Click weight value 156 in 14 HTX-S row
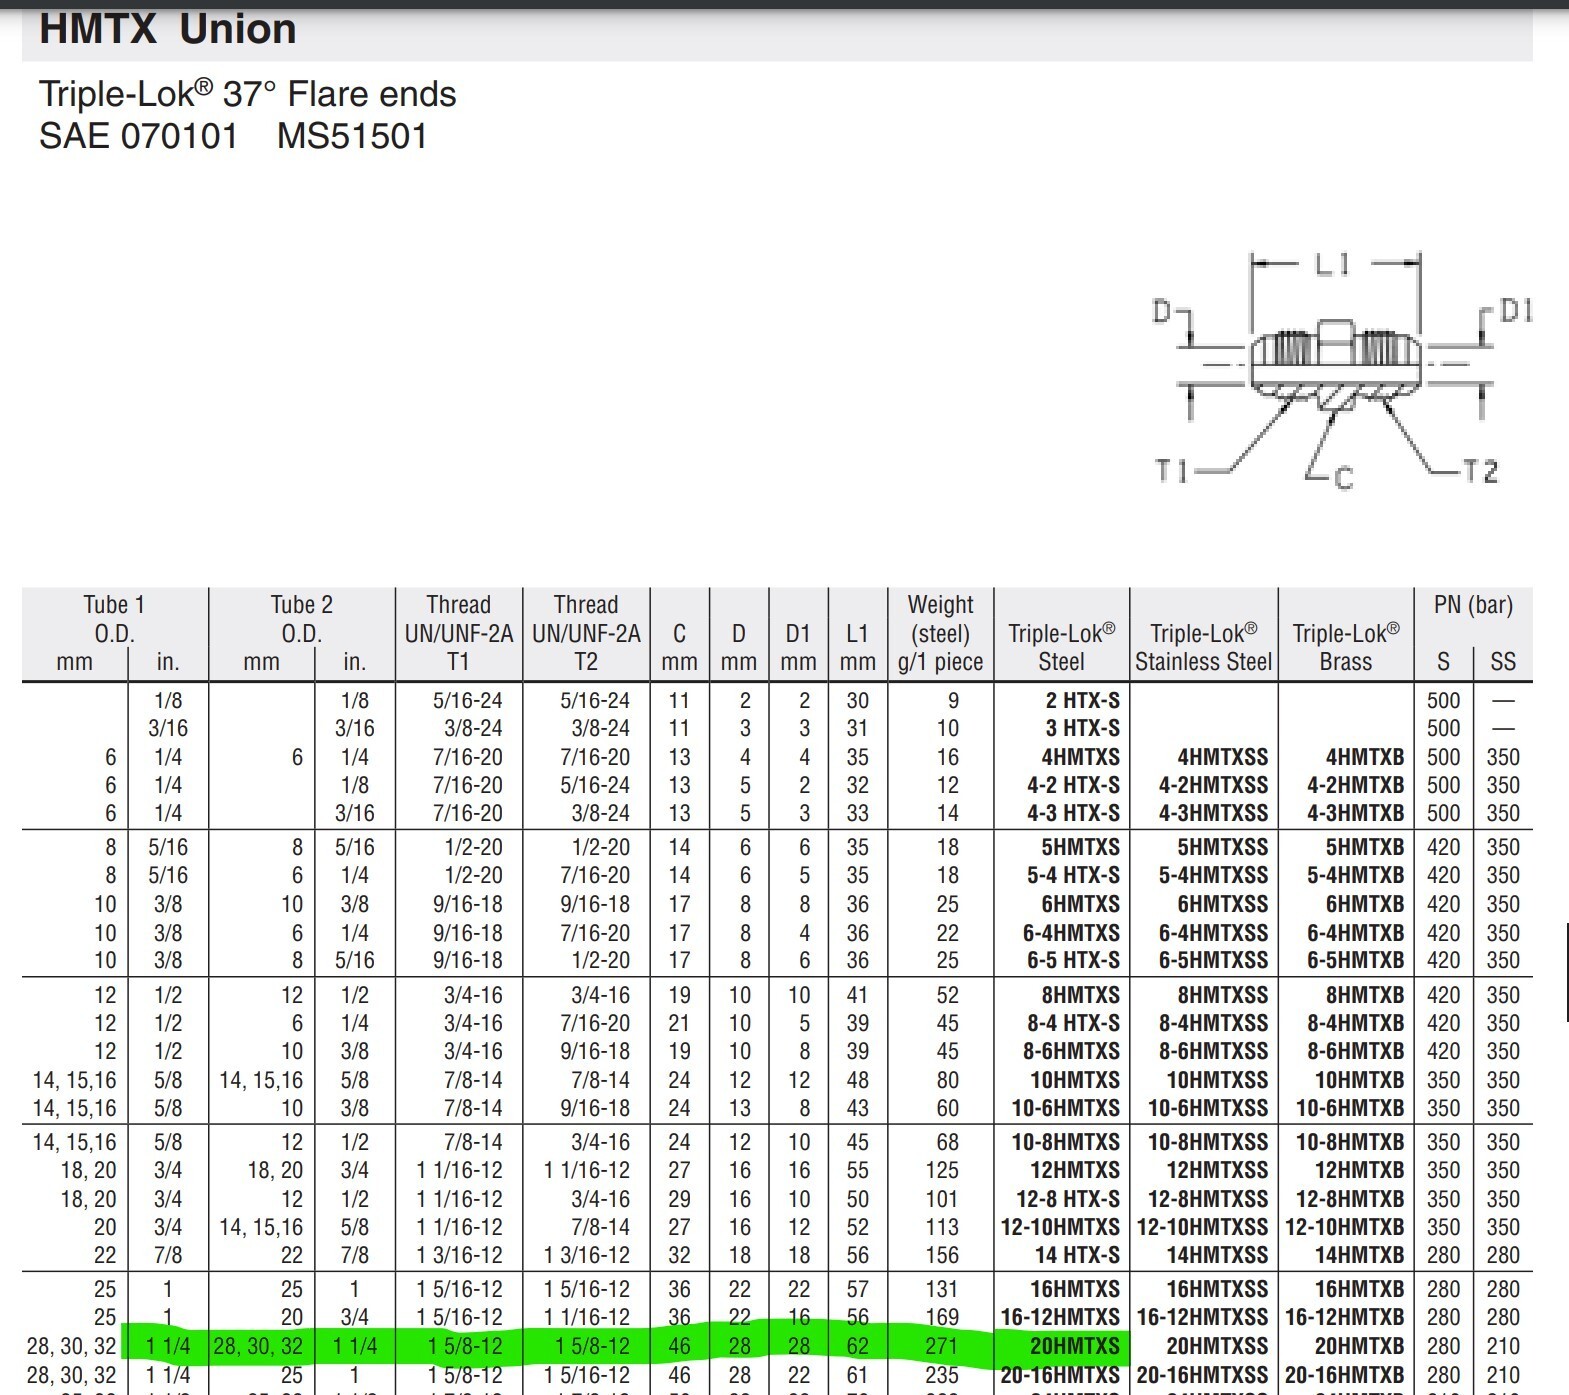The image size is (1569, 1395). coord(942,1255)
